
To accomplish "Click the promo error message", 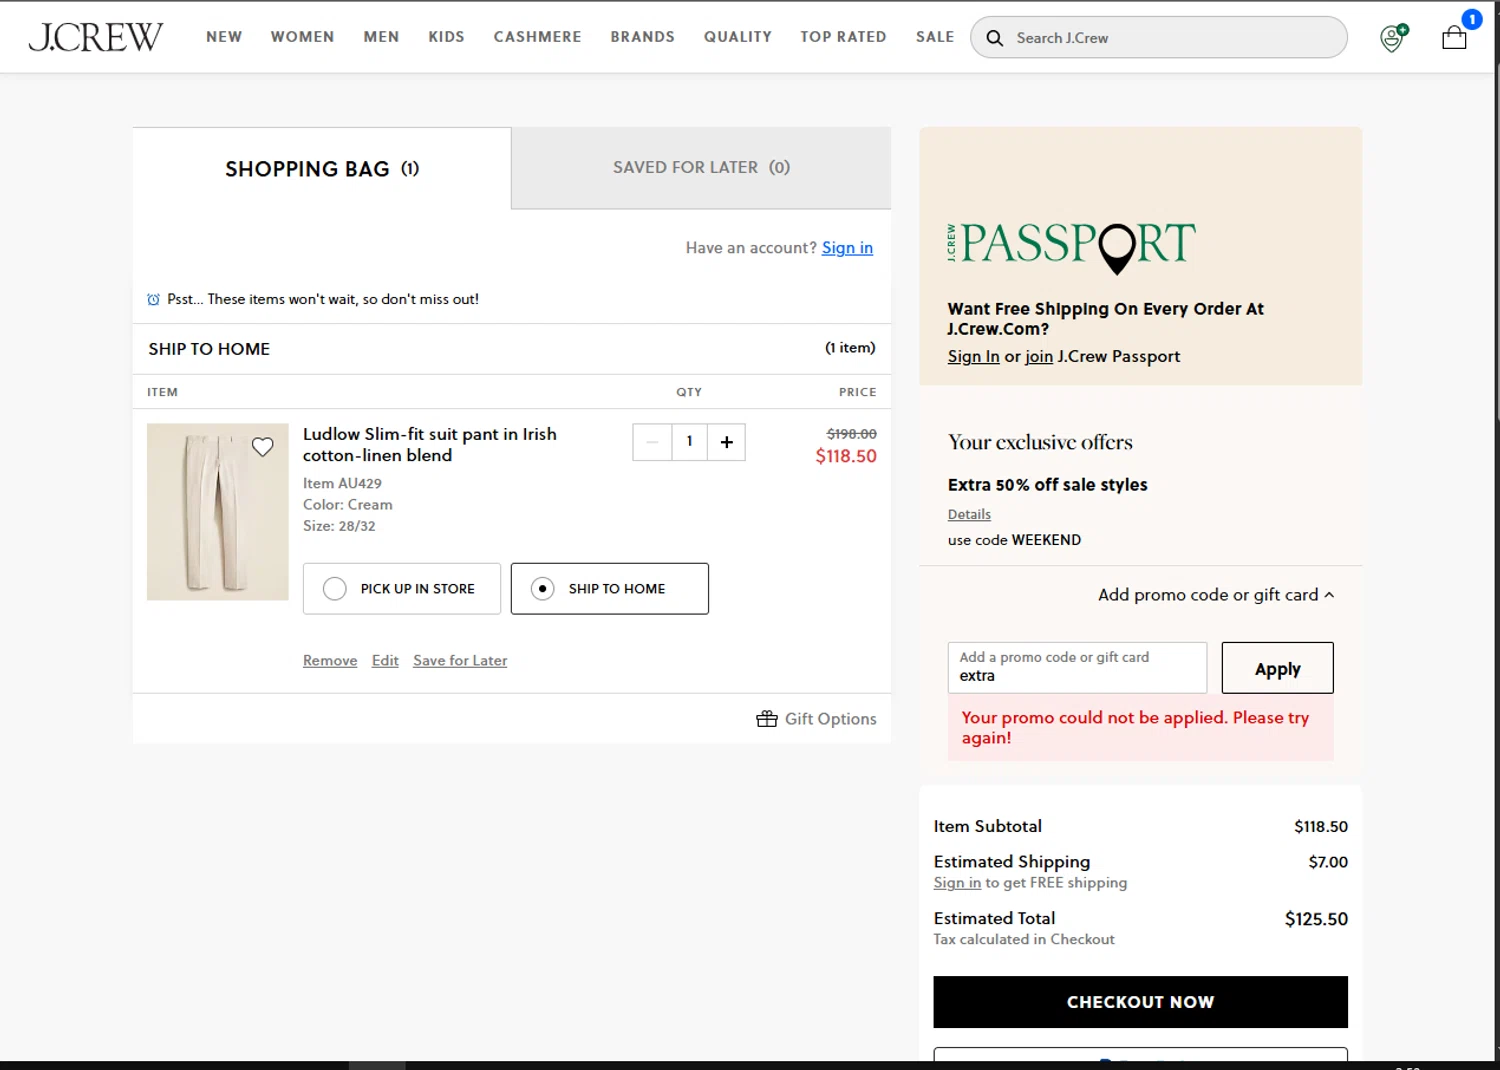I will point(1140,728).
